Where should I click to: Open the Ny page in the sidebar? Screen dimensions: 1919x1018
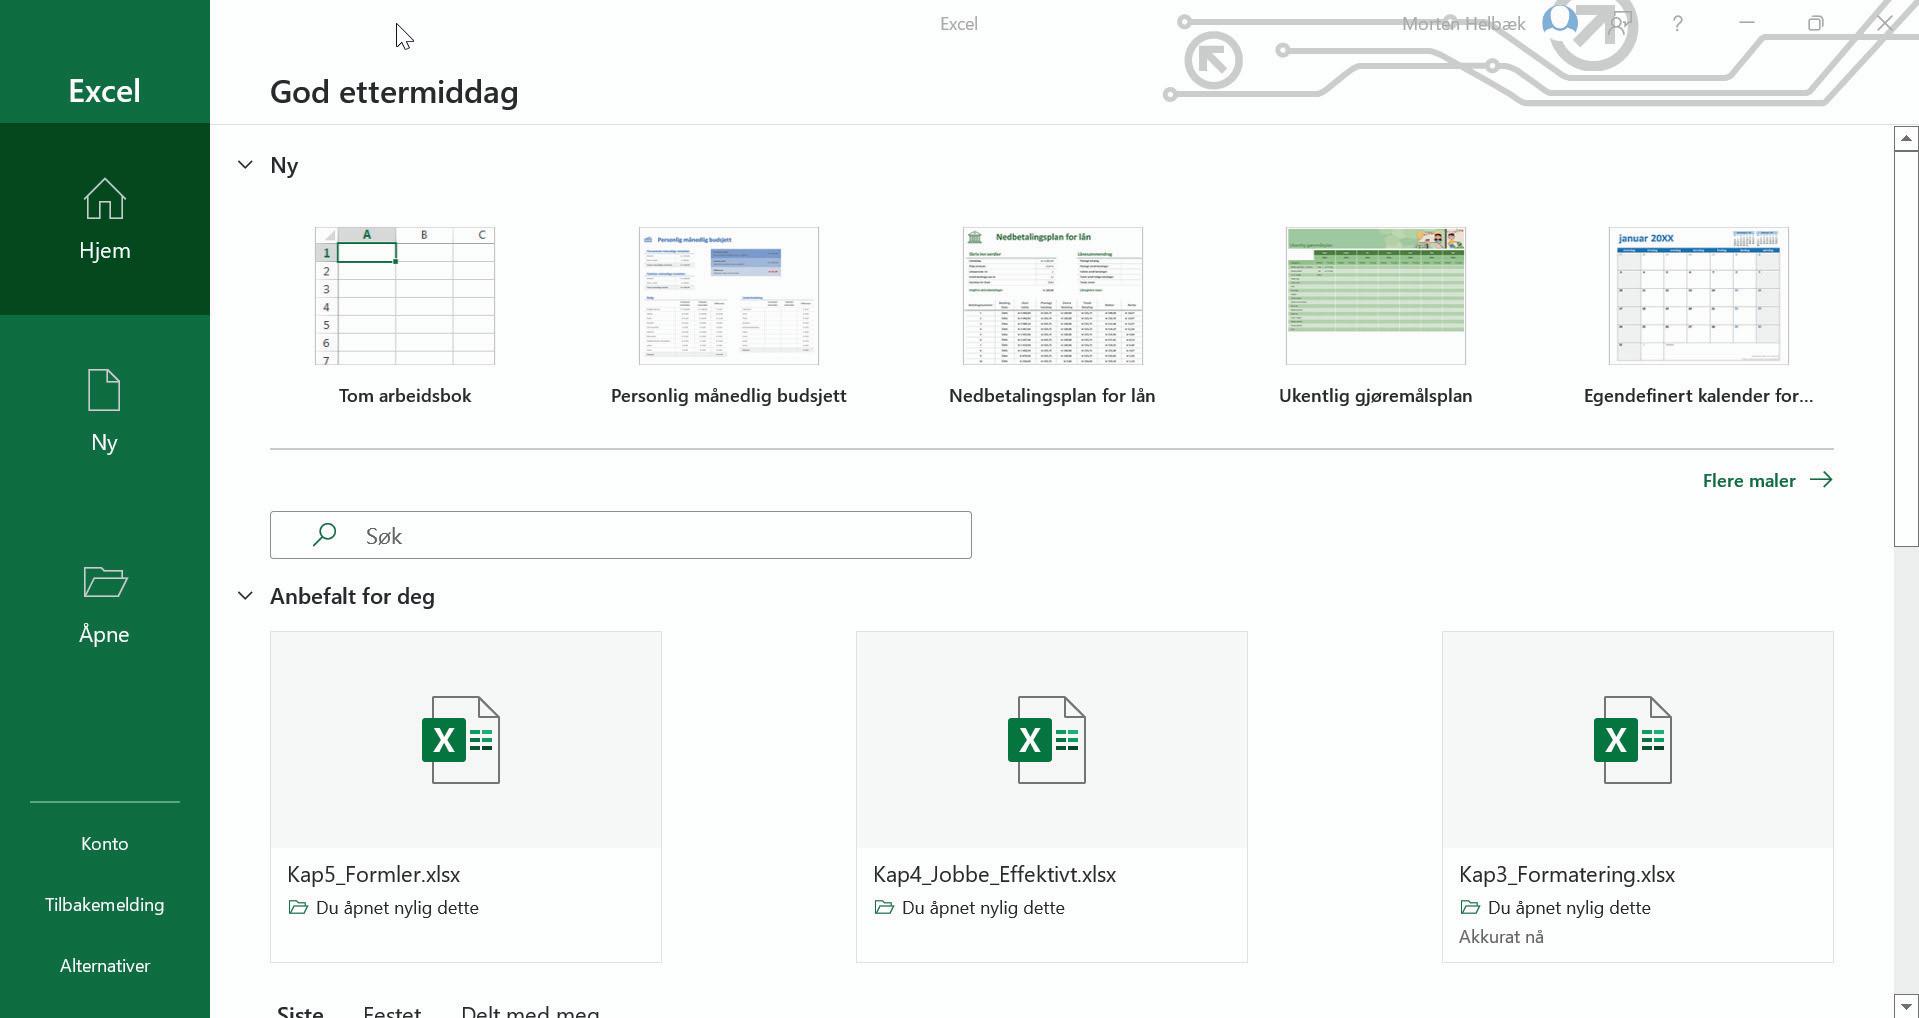105,411
